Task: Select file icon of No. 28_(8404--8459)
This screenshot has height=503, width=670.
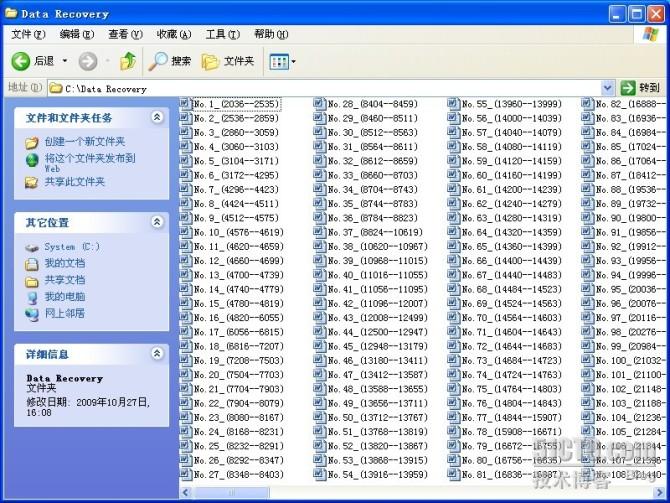Action: click(319, 103)
